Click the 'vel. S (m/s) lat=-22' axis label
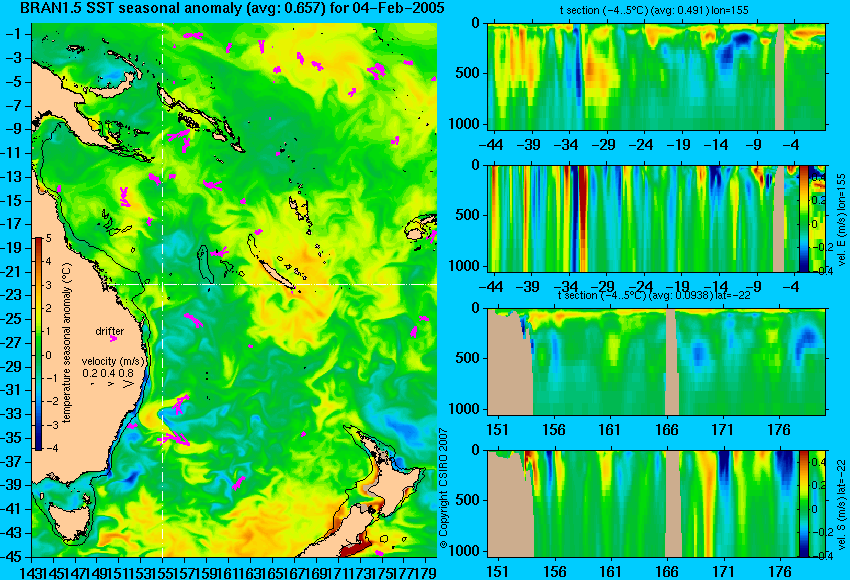Viewport: 850px width, 580px height. tap(842, 505)
